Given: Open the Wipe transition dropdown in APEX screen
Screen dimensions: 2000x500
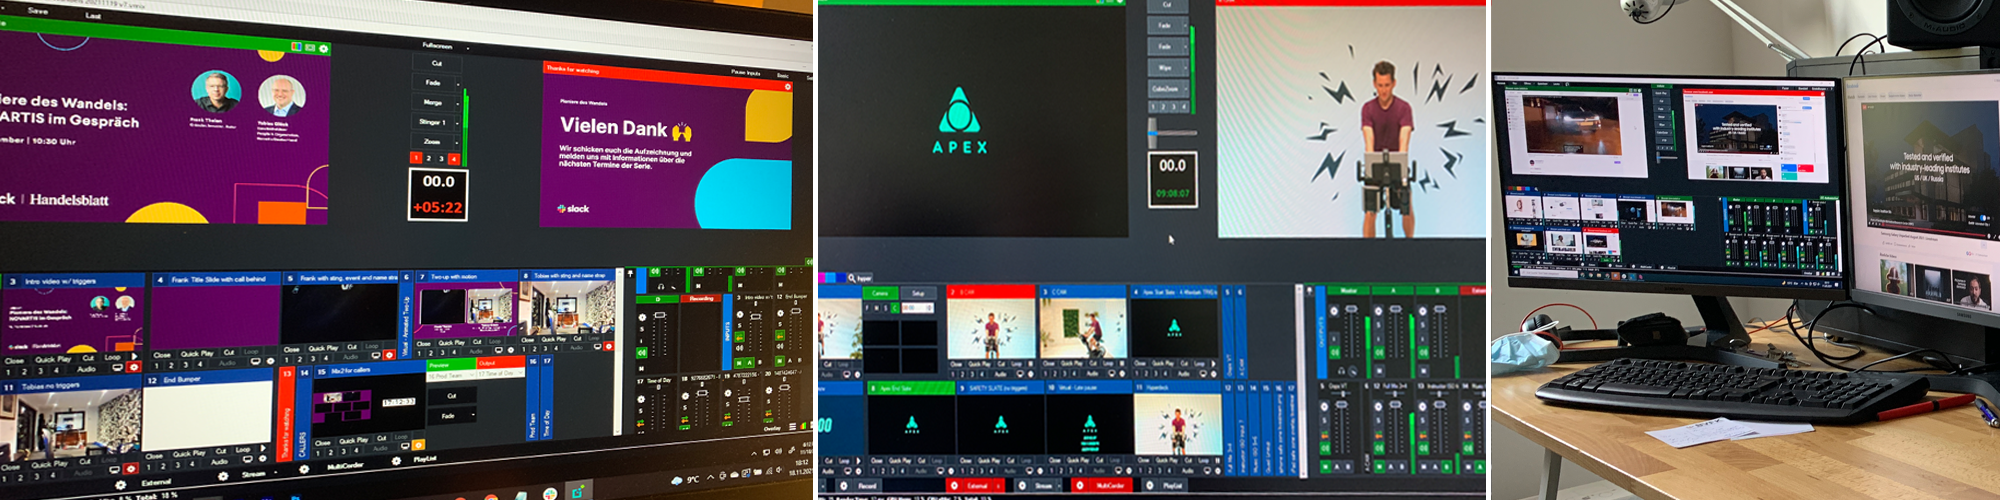Looking at the screenshot, I should click(x=1187, y=68).
